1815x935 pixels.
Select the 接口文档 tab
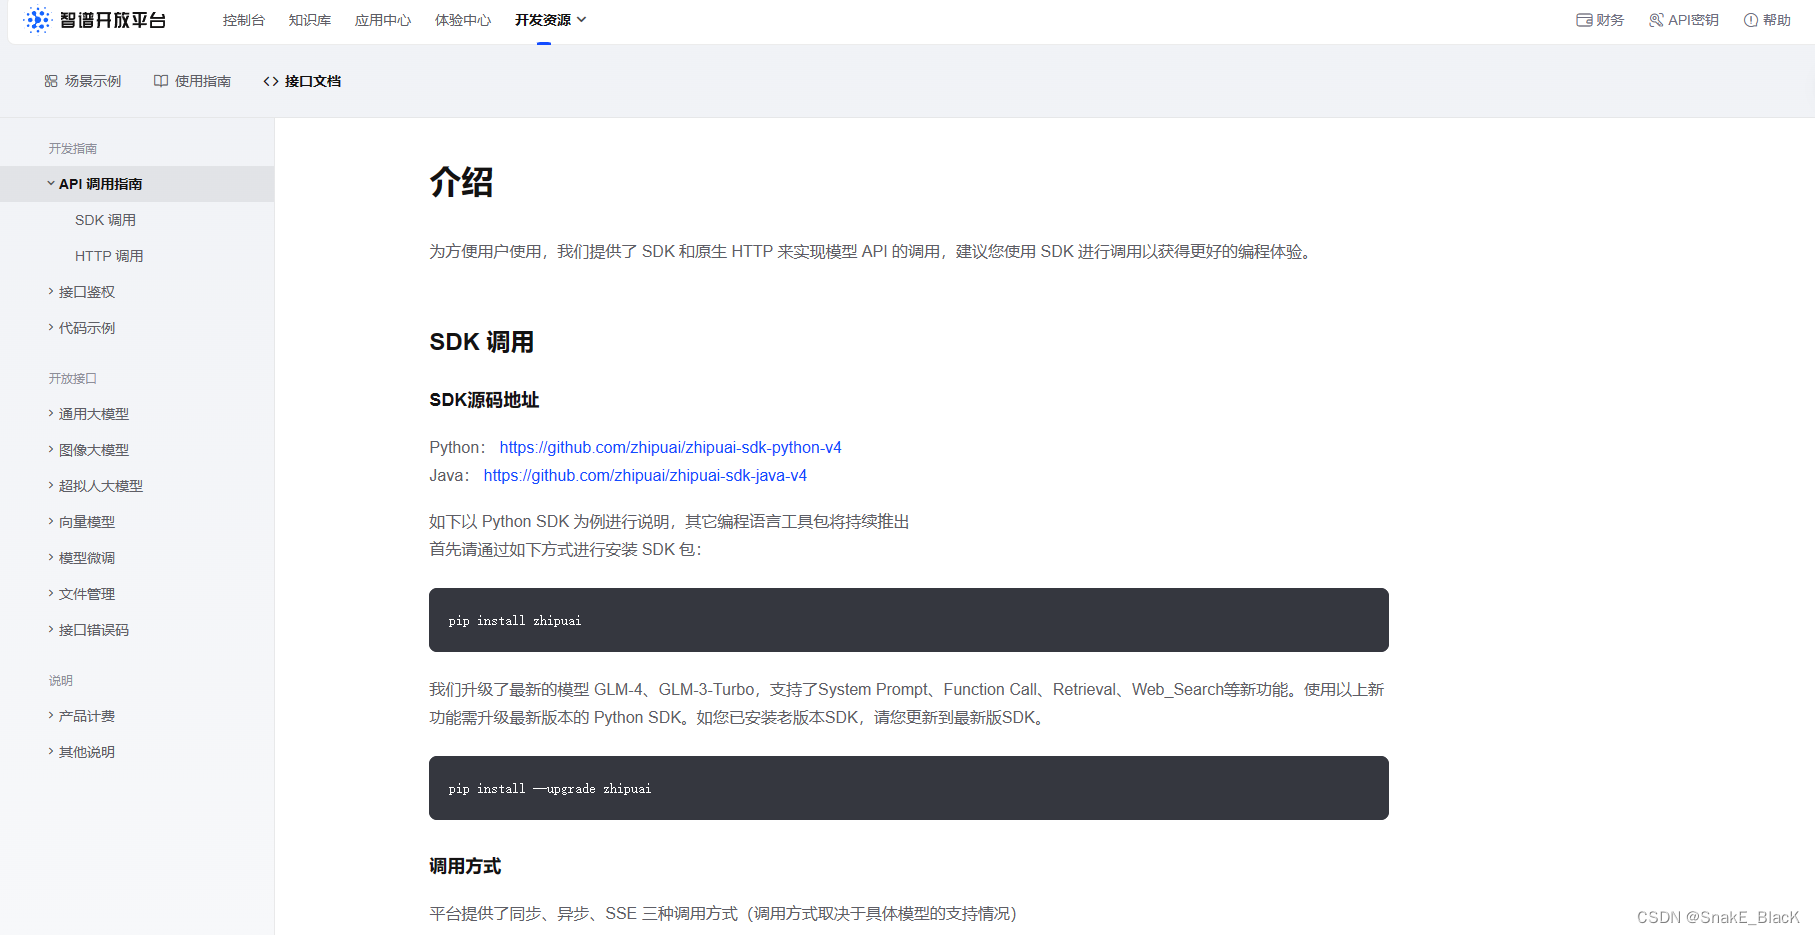pyautogui.click(x=302, y=81)
